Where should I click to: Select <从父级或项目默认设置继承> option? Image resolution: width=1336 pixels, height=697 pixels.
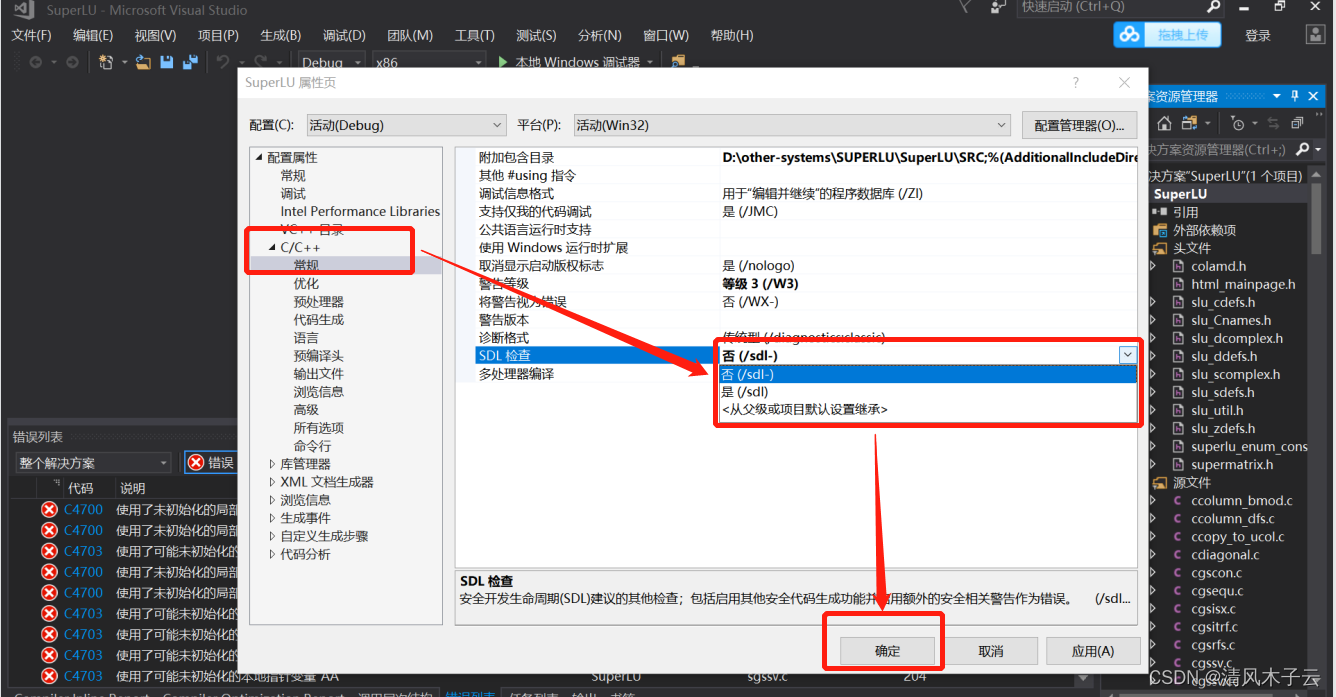(x=928, y=409)
